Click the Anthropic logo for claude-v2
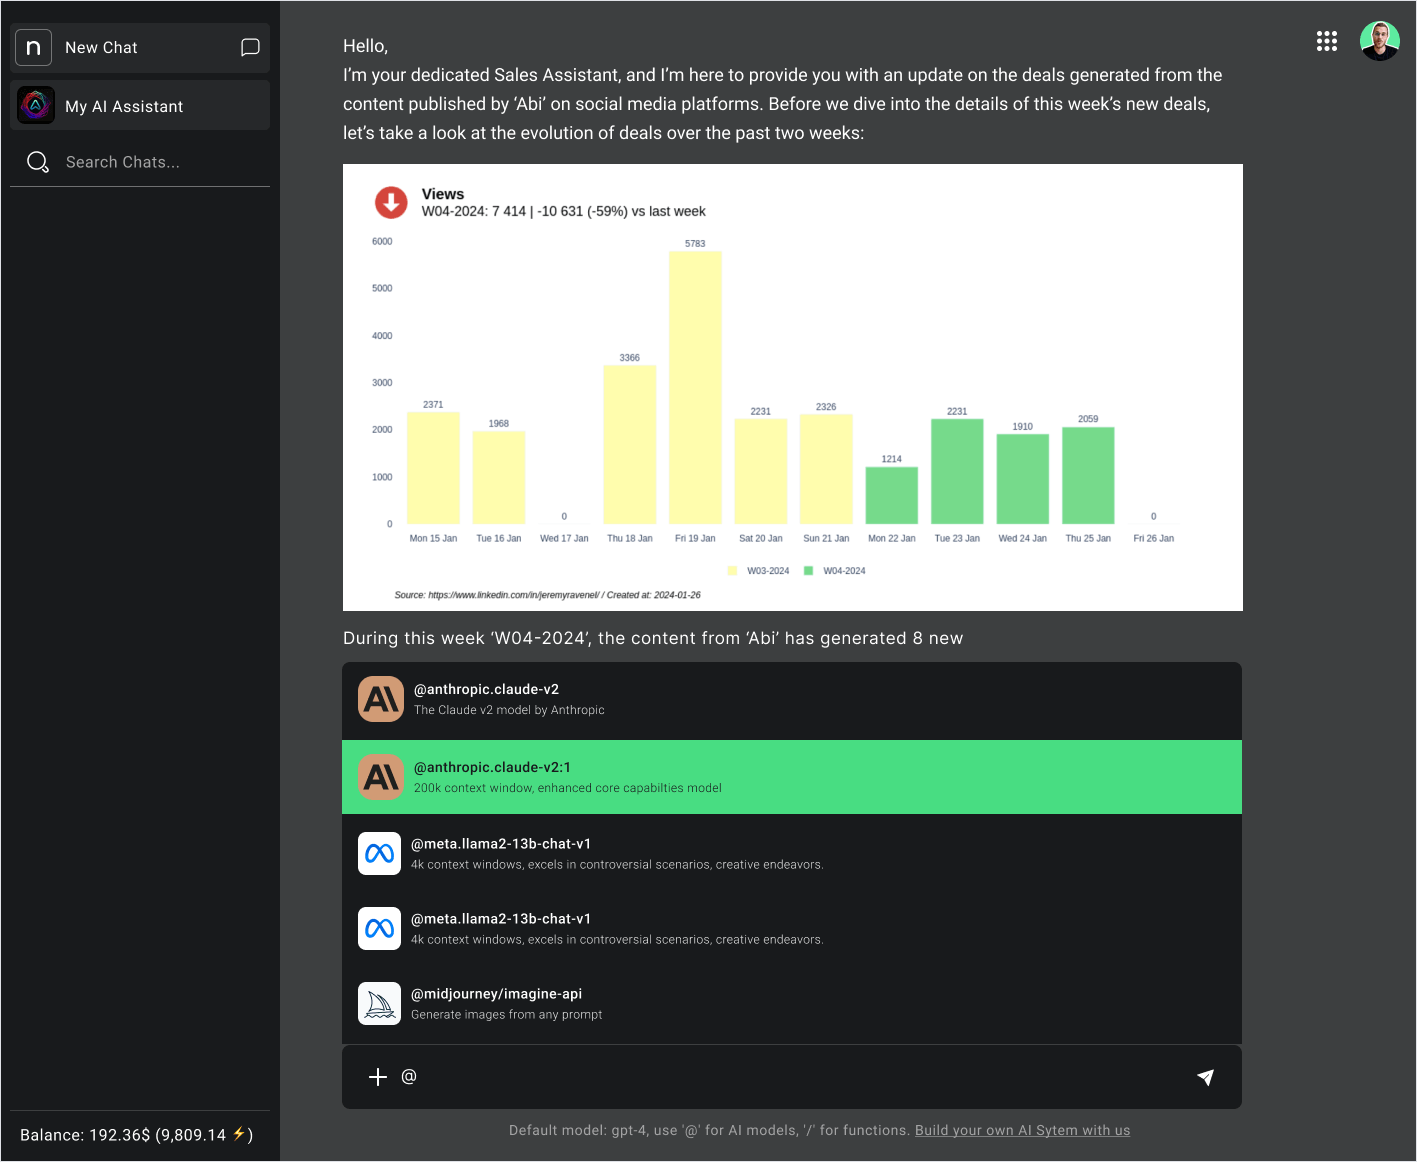The image size is (1417, 1162). (x=381, y=699)
